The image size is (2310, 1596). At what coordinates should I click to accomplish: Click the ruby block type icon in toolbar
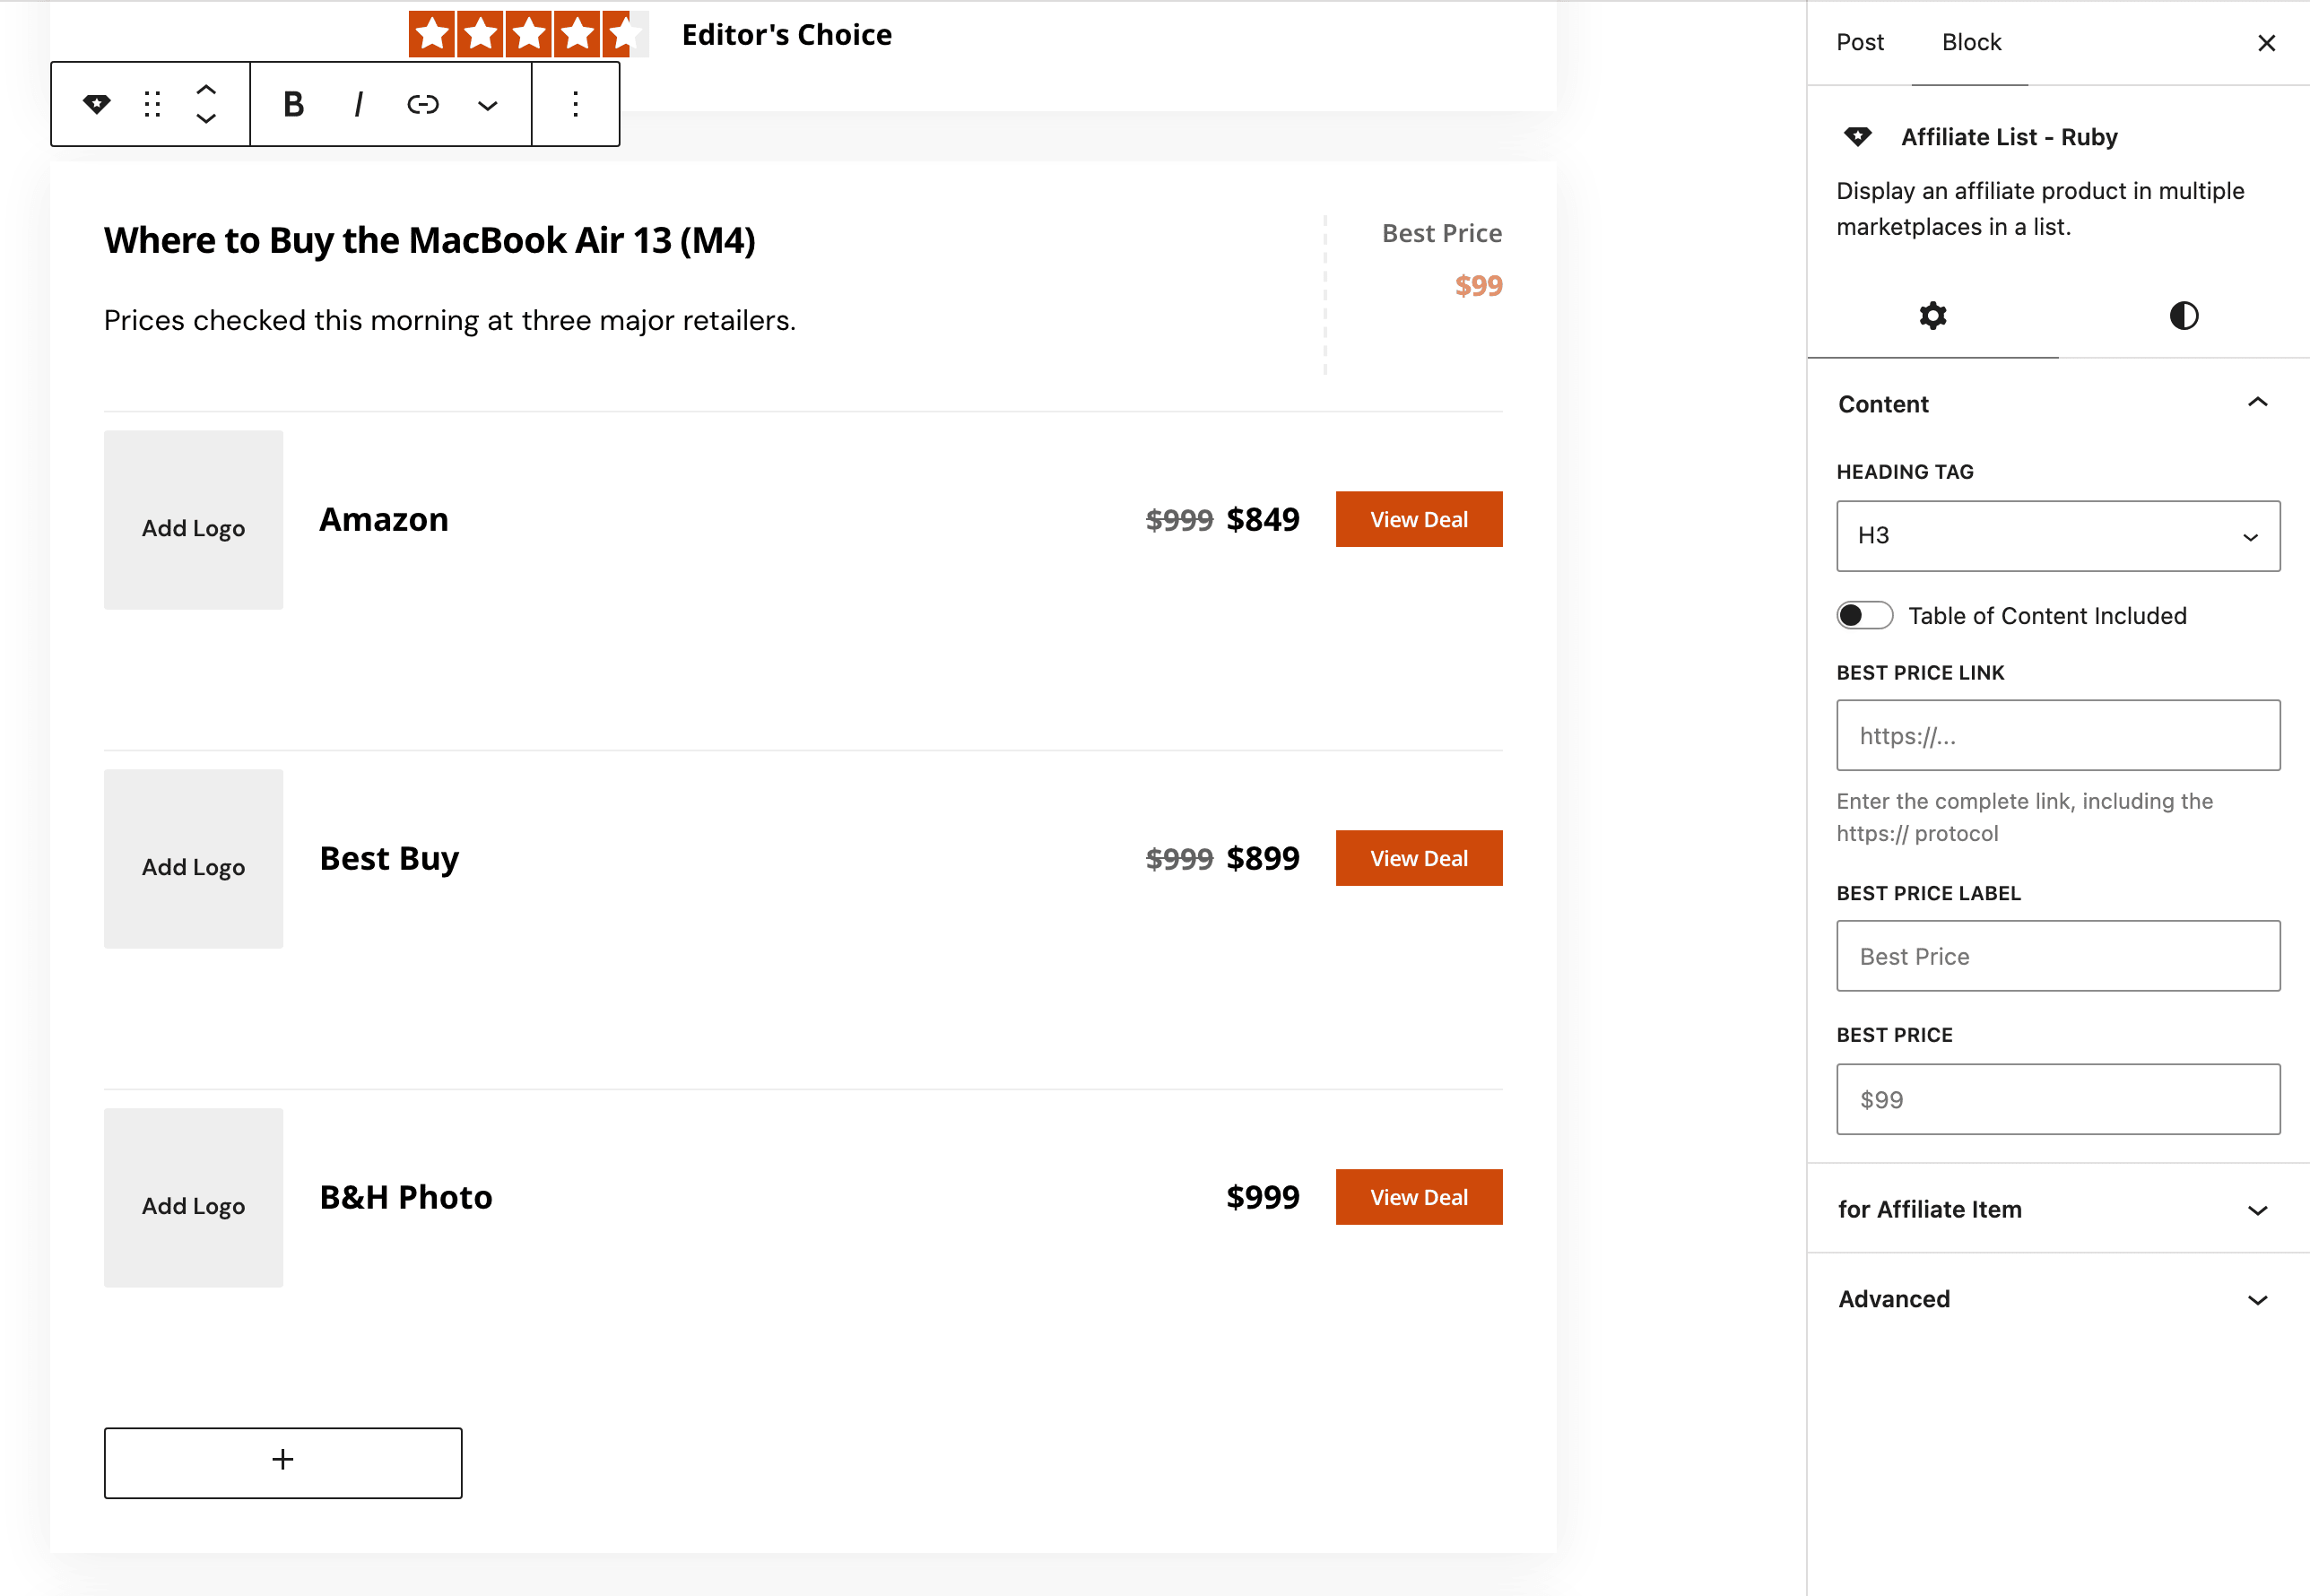tap(96, 104)
